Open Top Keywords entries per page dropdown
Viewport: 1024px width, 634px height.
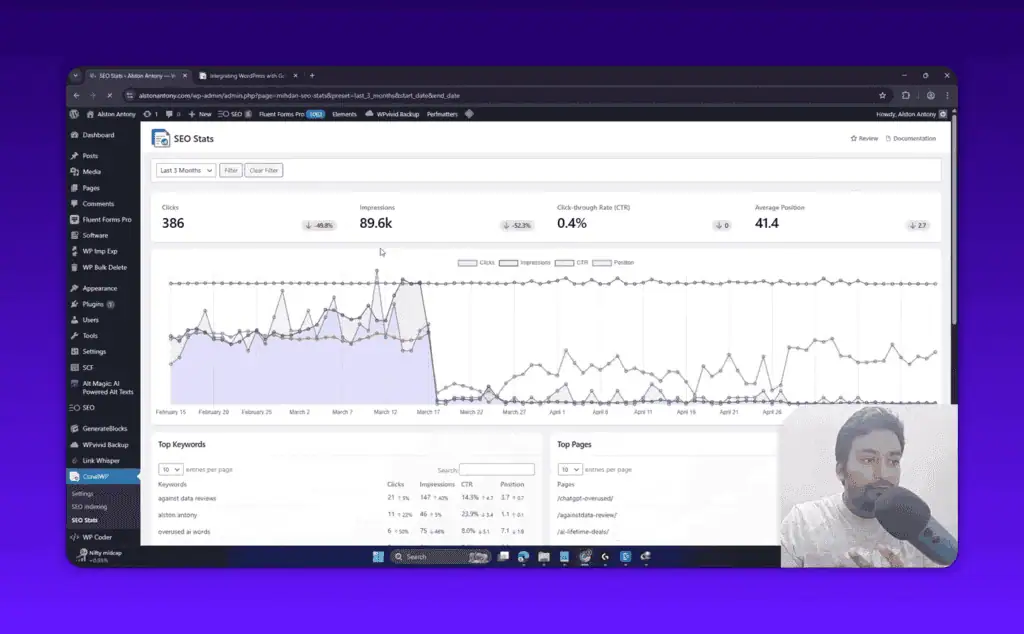click(170, 469)
